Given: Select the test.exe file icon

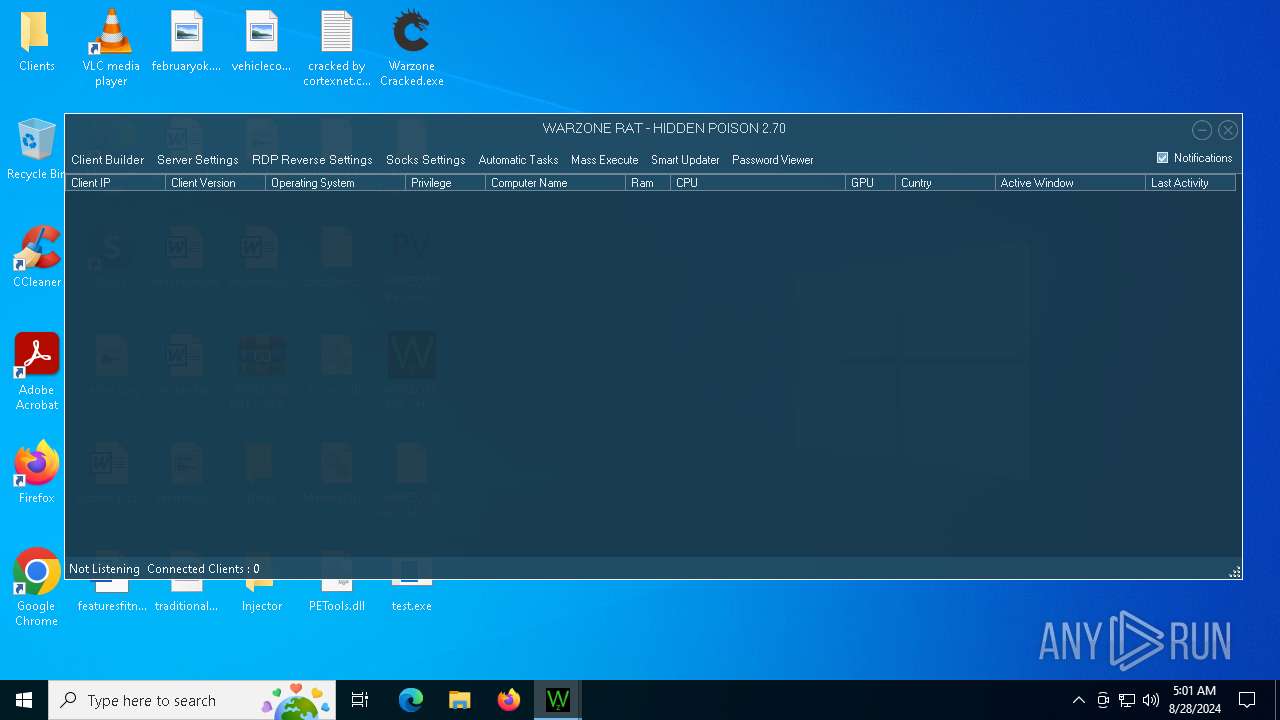Looking at the screenshot, I should (x=412, y=597).
